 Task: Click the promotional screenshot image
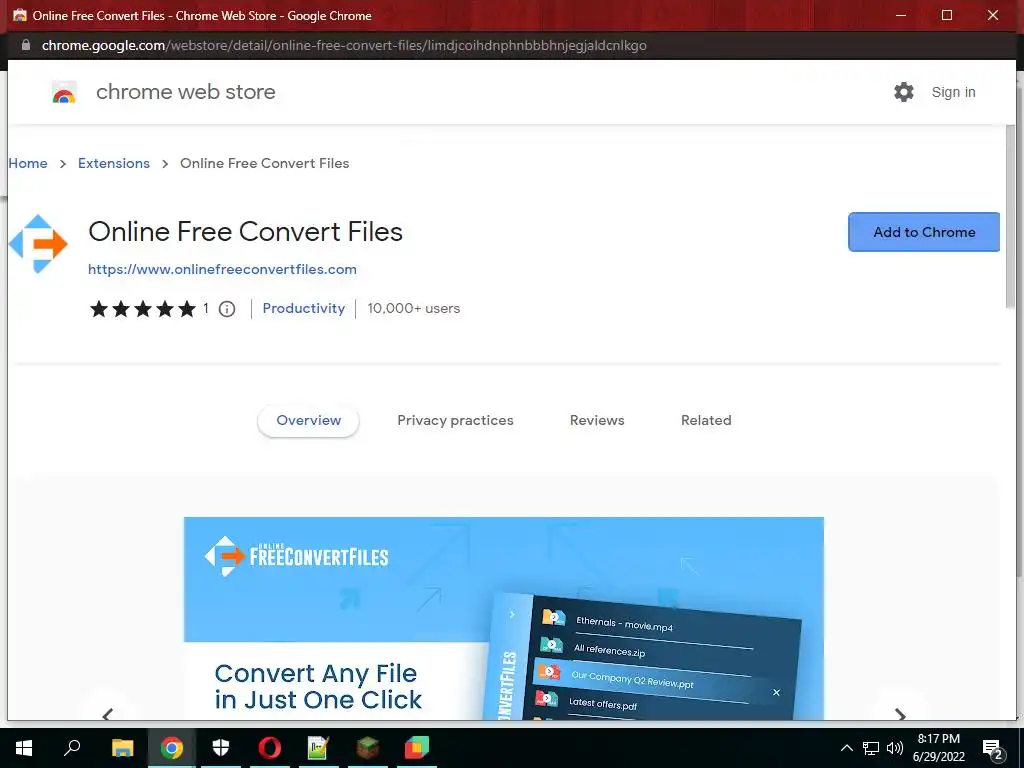pyautogui.click(x=504, y=618)
